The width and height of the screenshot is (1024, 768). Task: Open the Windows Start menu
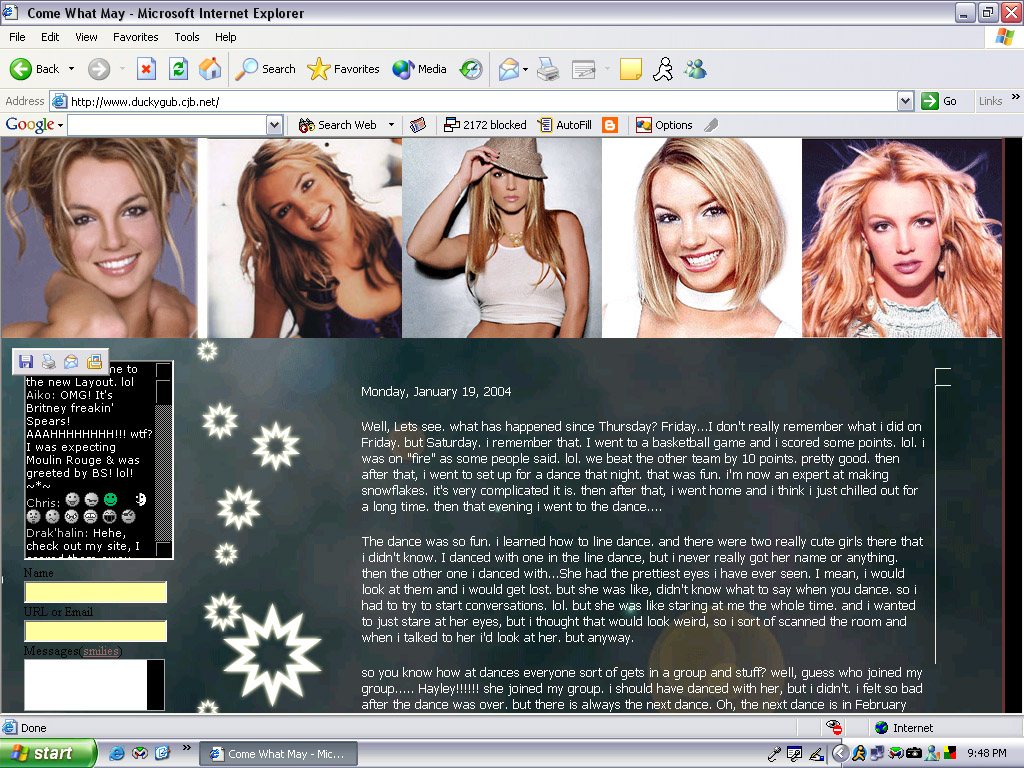point(48,753)
